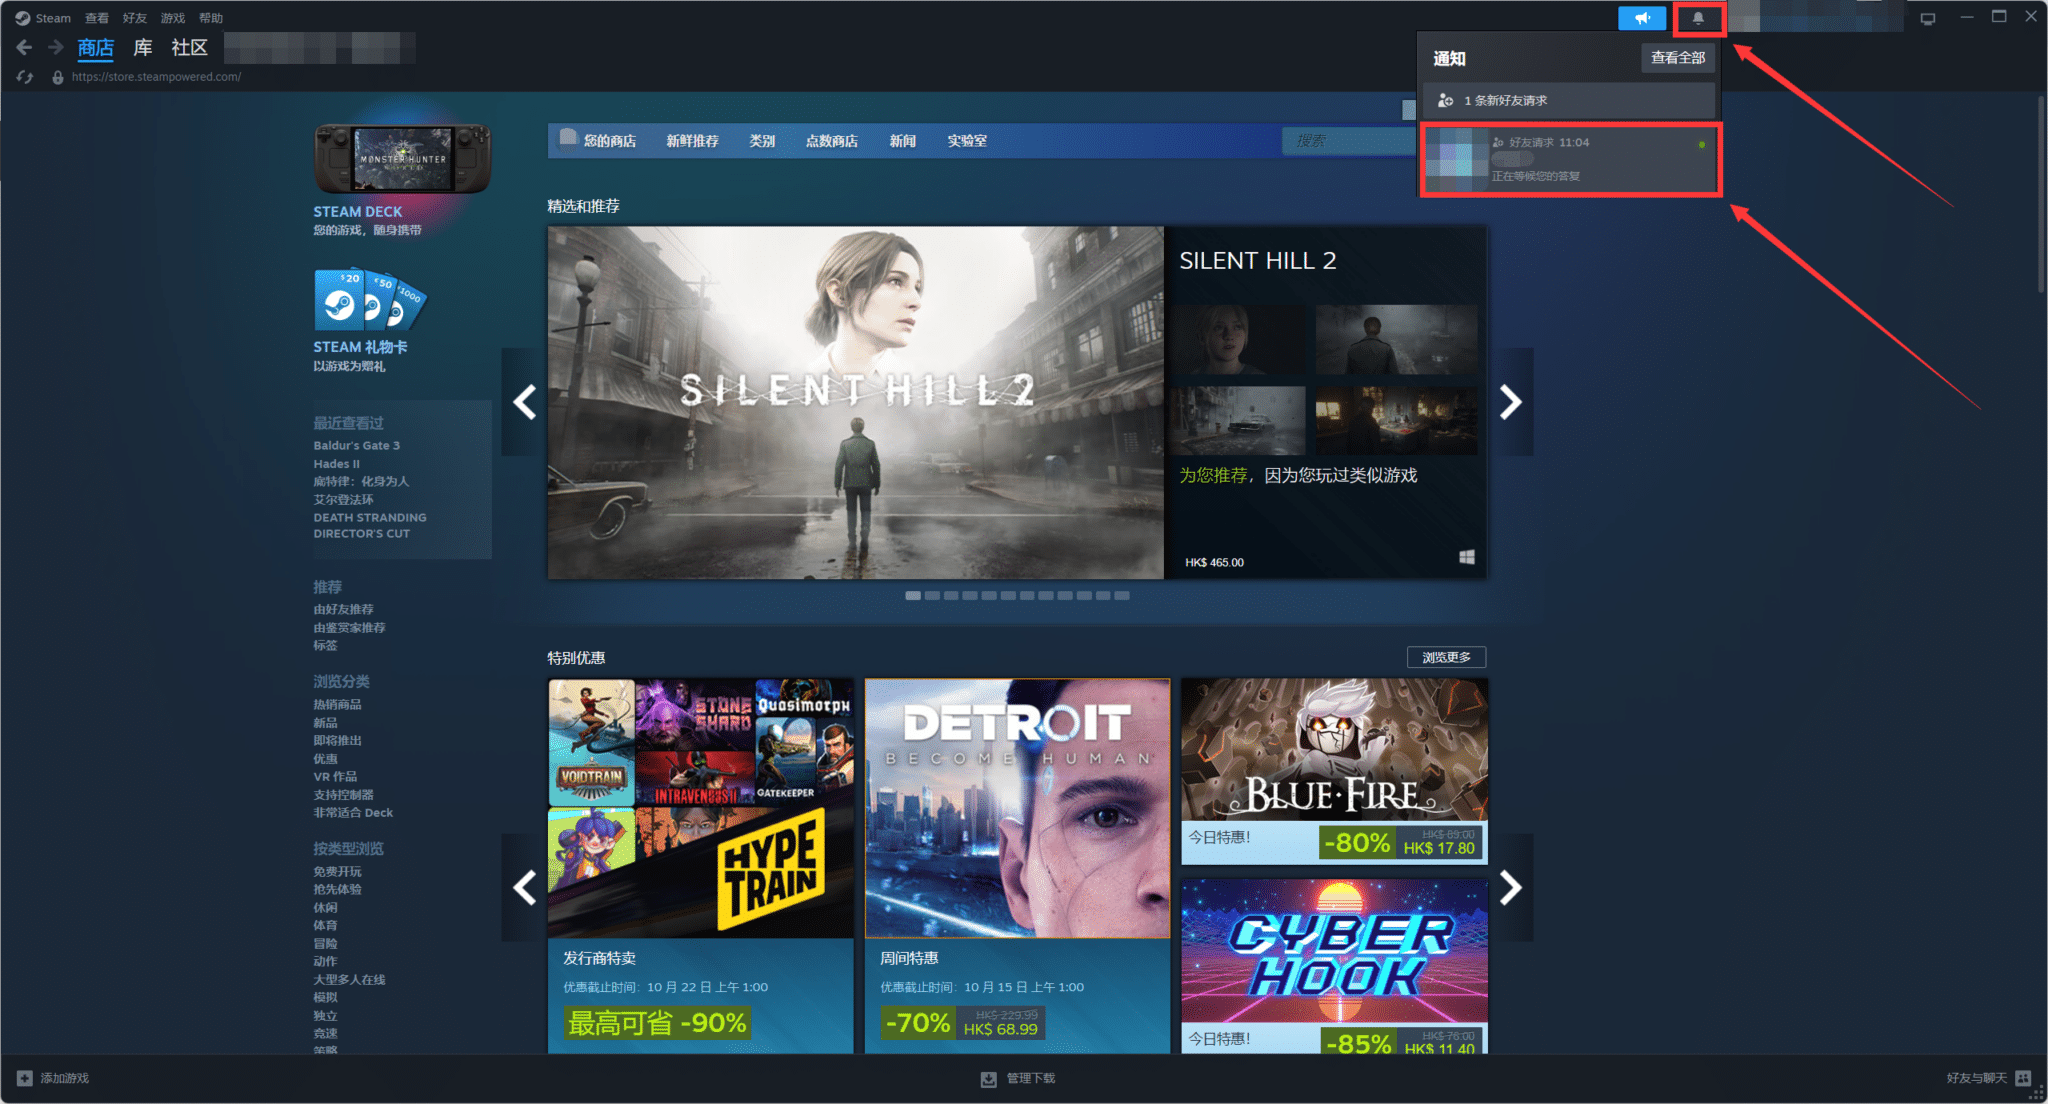
Task: Open Baldur's Gate 3 from recently viewed
Action: coord(356,445)
